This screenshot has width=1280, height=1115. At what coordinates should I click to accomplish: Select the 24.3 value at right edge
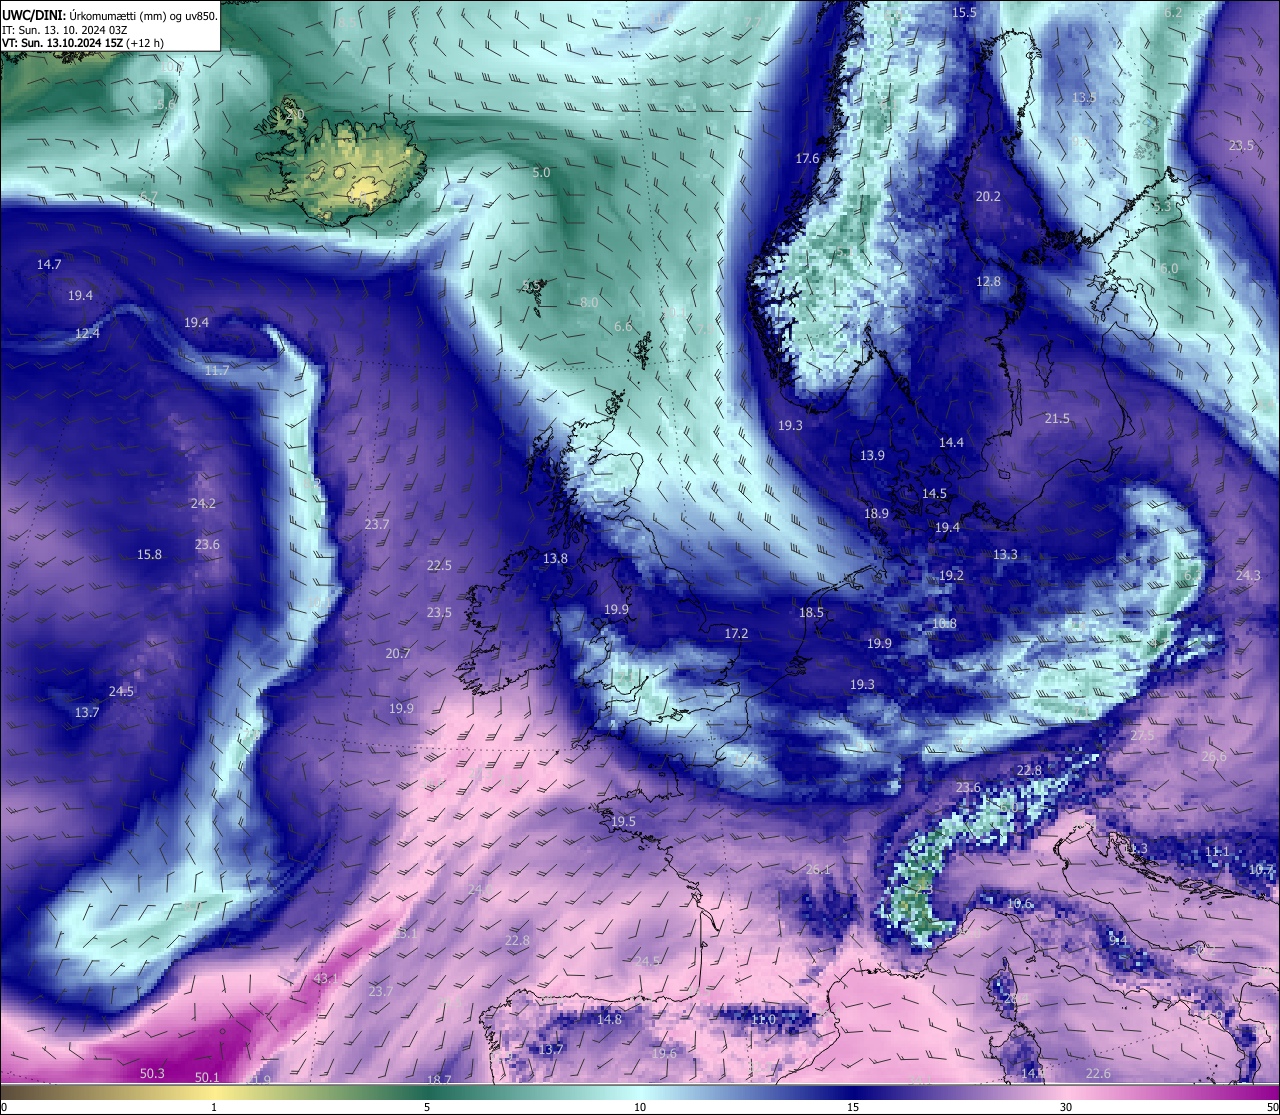click(1248, 576)
